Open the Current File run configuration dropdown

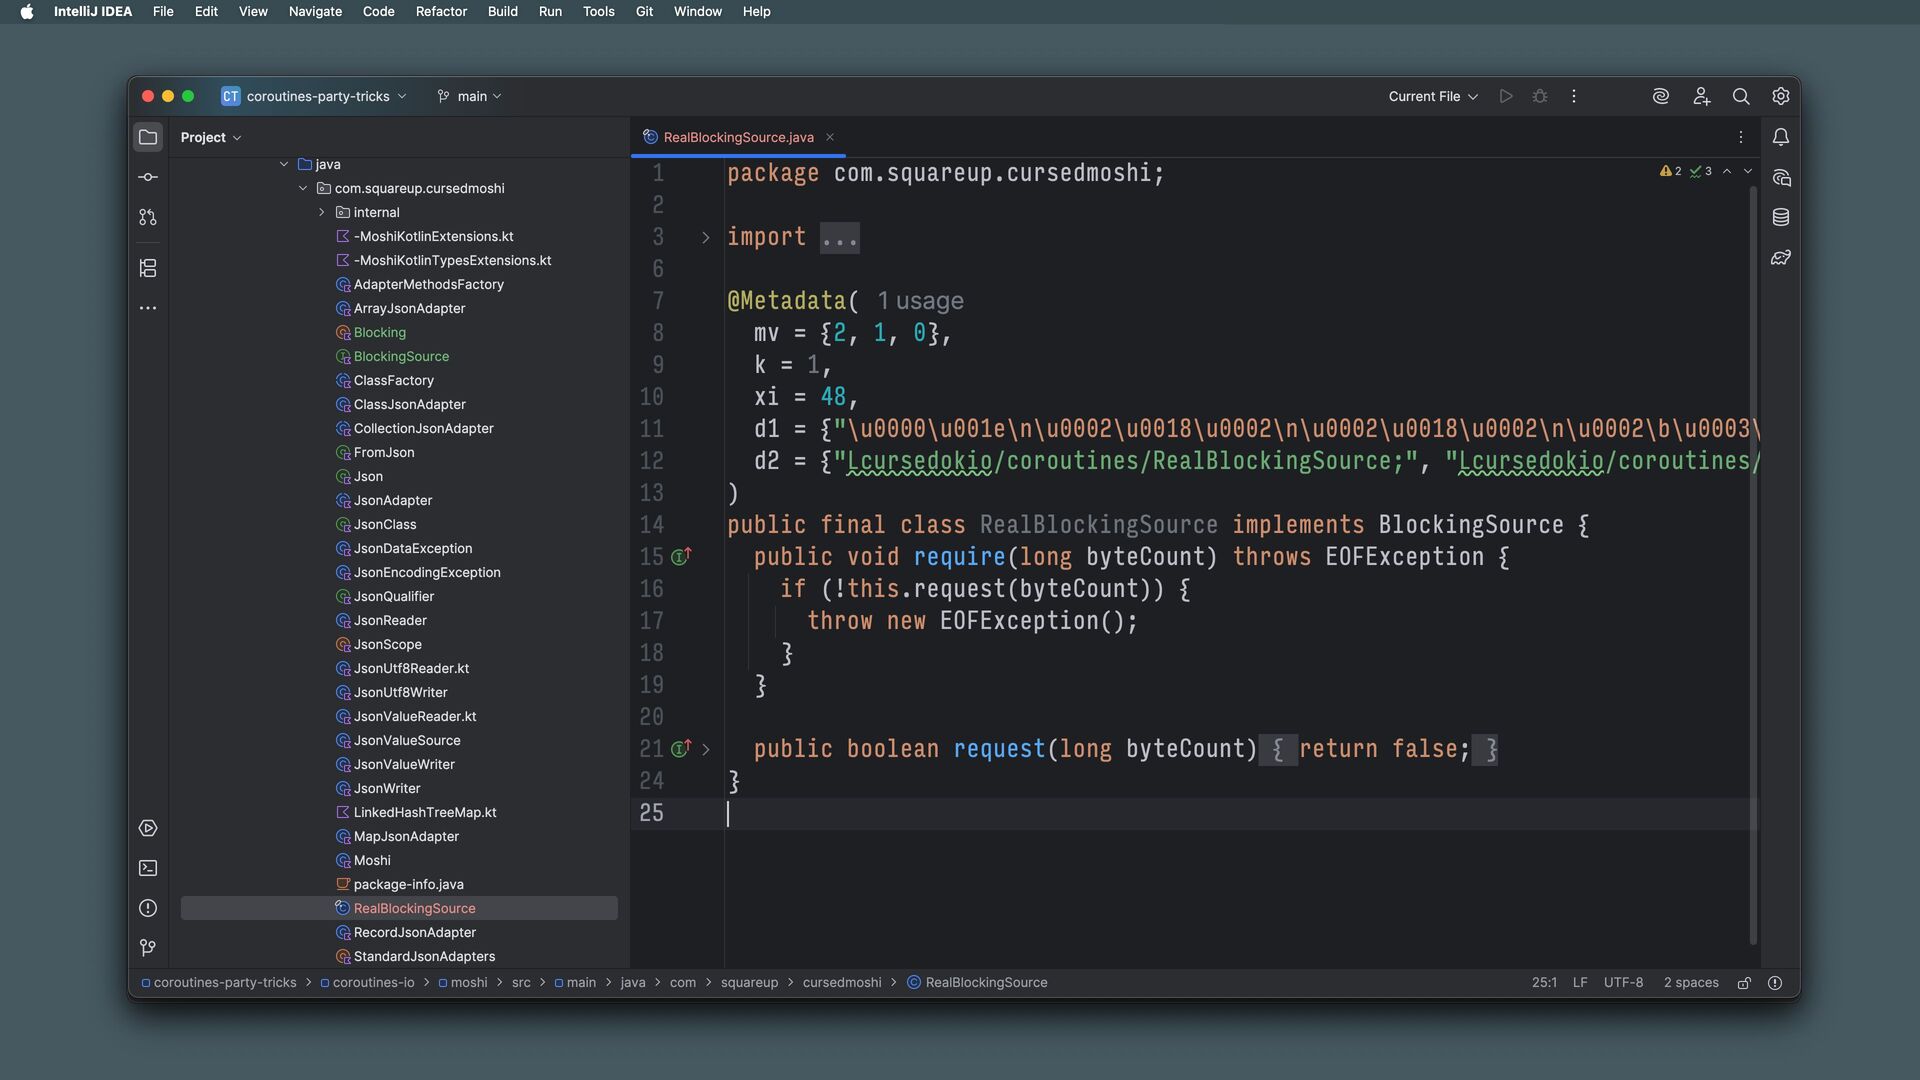coord(1433,96)
